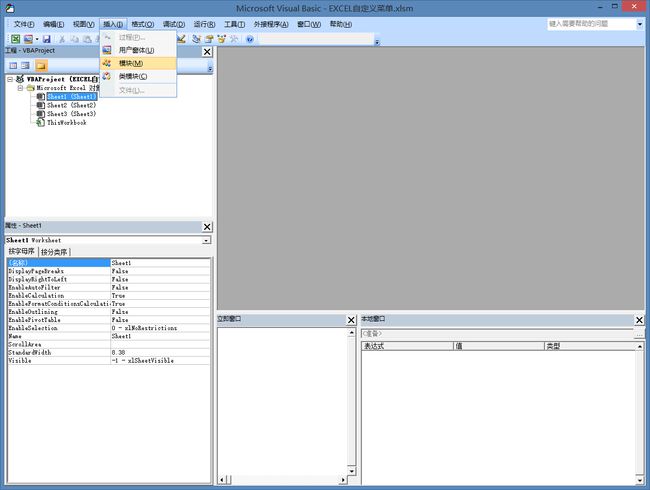Viewport: 650px width, 490px height.
Task: Click the Toolbox toolbar icon
Action: click(234, 39)
